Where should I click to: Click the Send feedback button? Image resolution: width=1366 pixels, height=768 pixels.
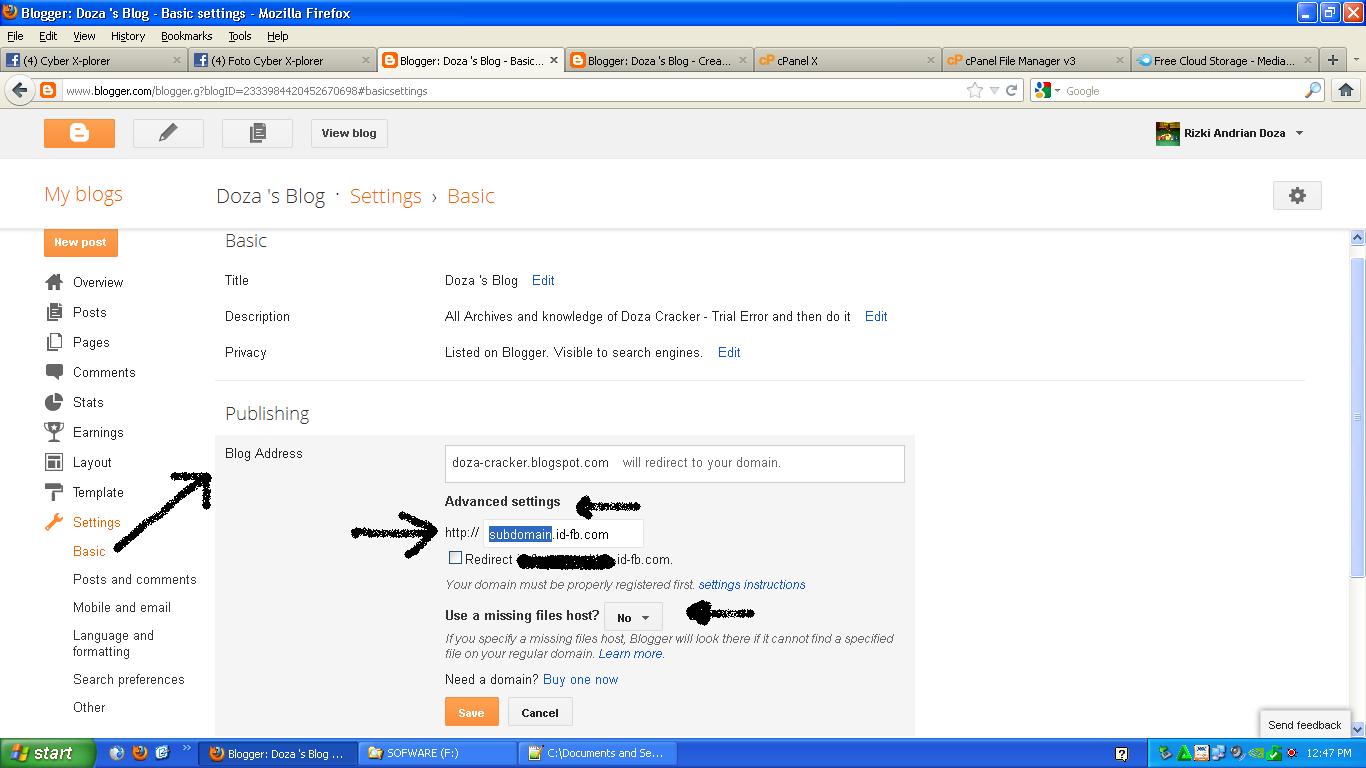(1304, 725)
